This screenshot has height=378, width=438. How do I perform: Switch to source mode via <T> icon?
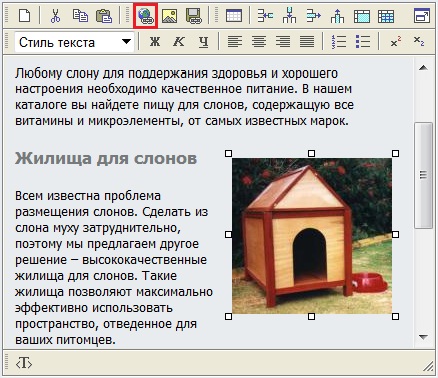tap(24, 363)
